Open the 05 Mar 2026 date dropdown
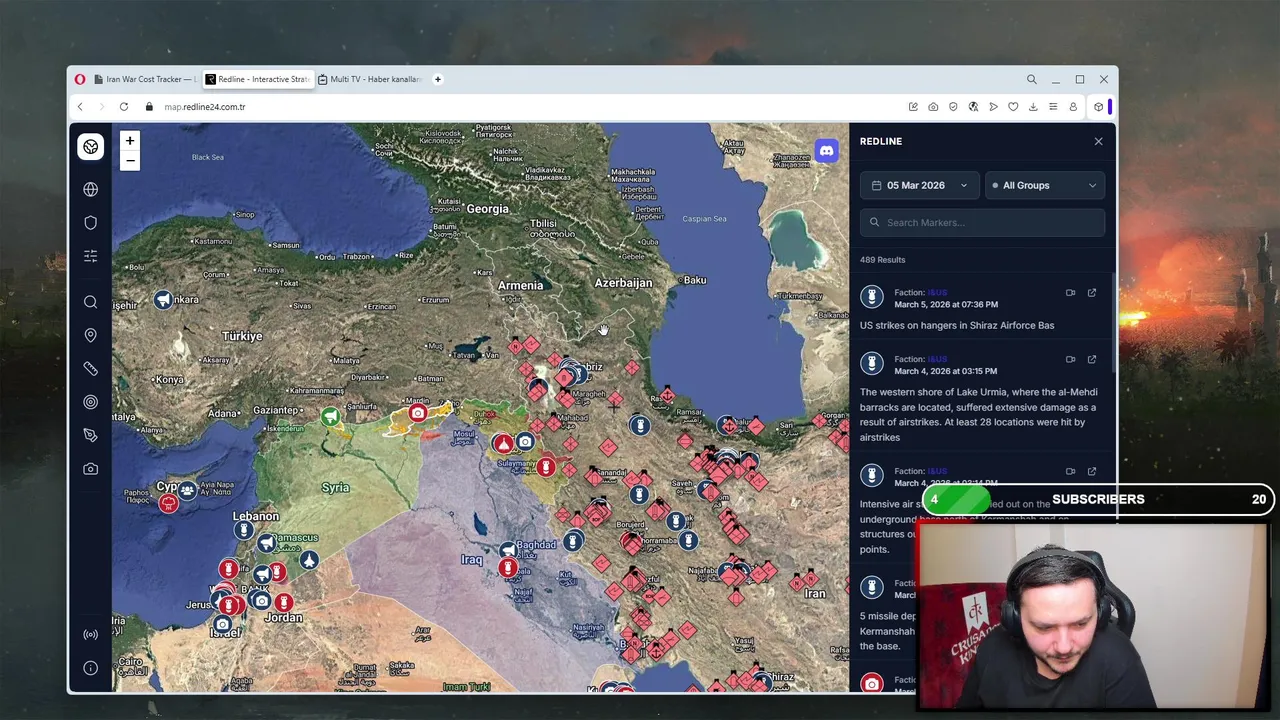 919,185
